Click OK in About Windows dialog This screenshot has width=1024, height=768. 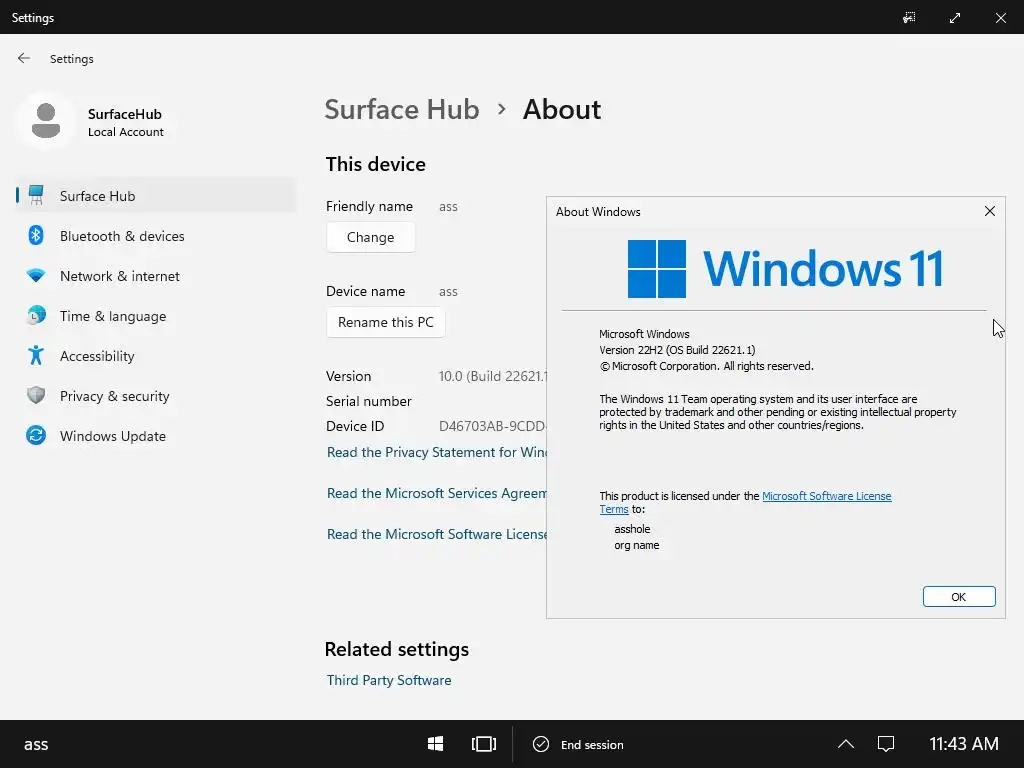coord(959,596)
